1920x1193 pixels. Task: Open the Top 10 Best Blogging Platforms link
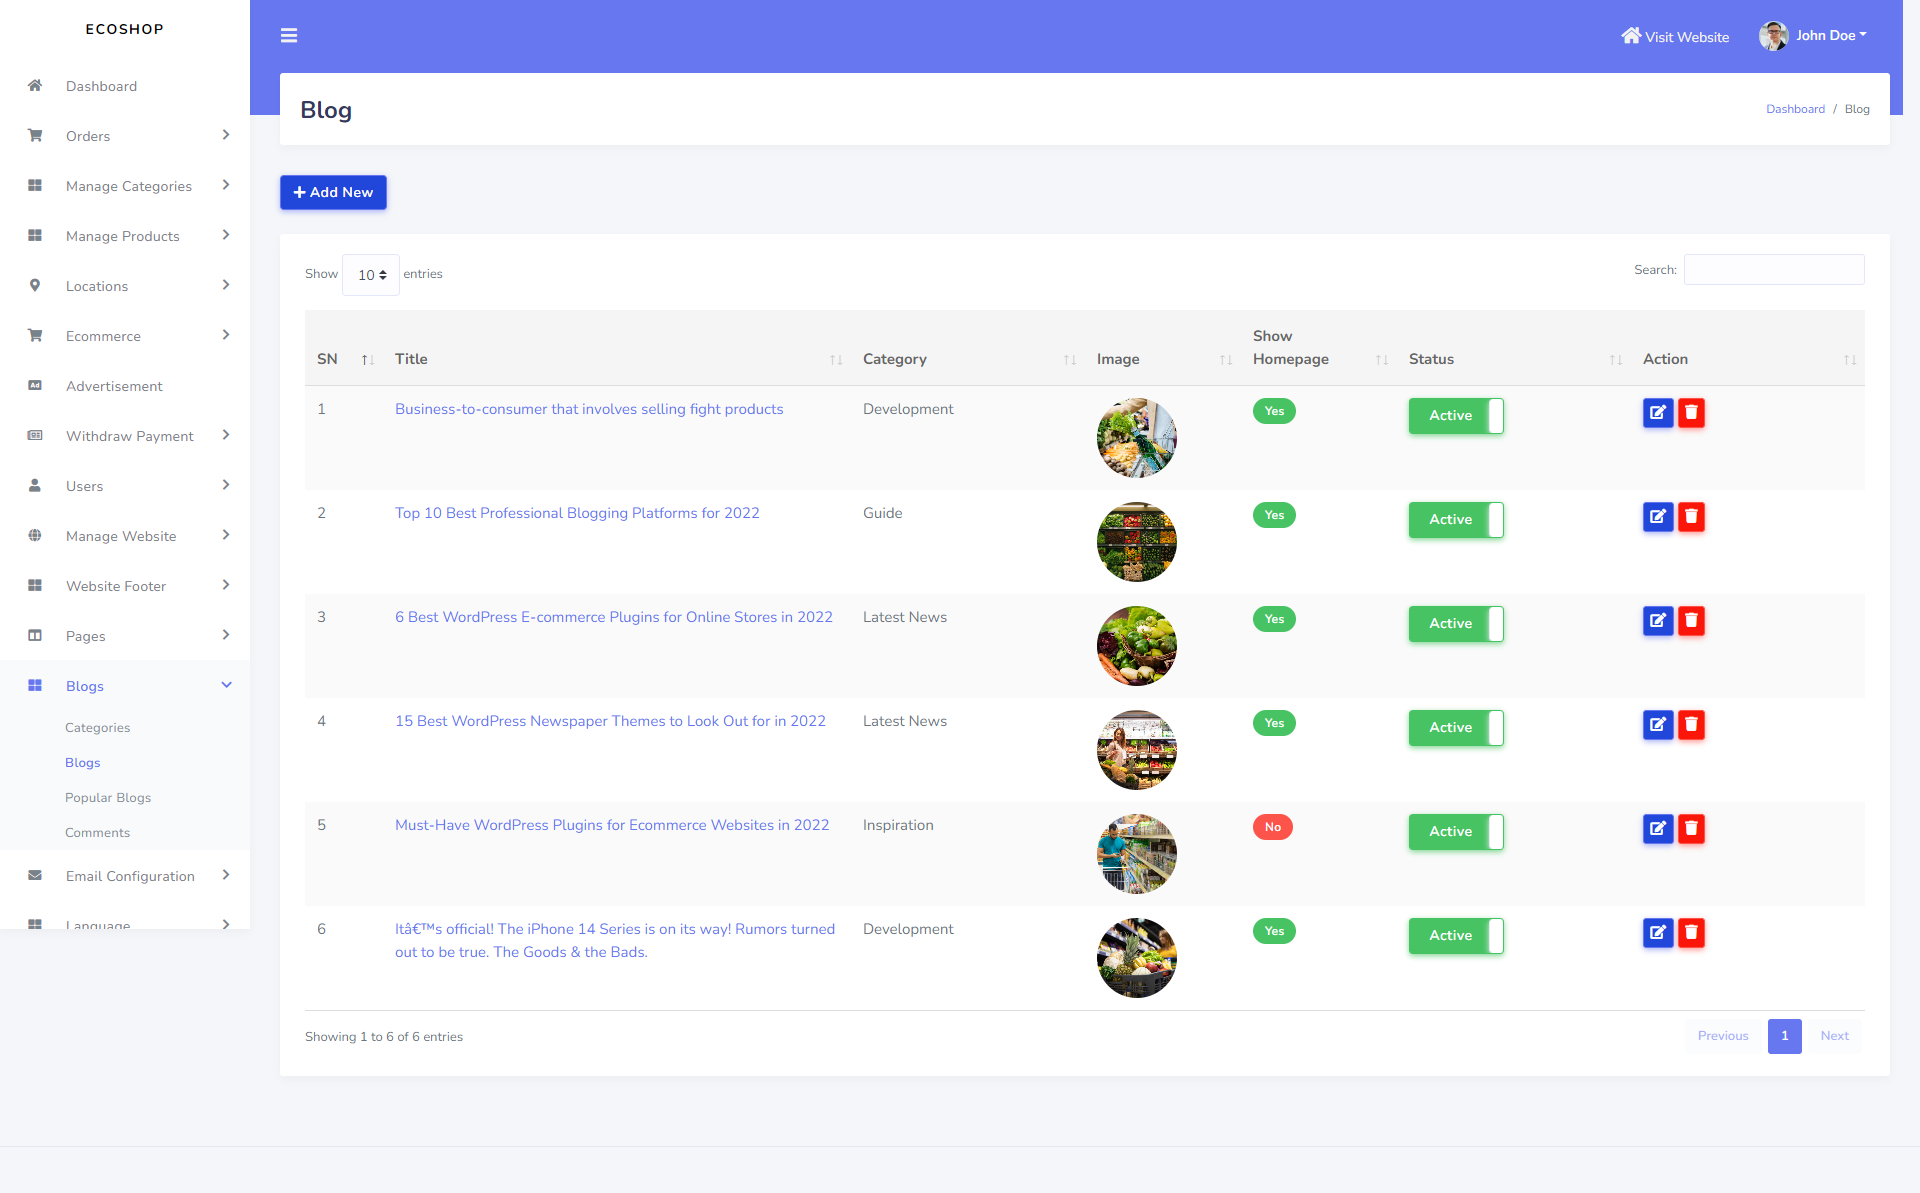[x=577, y=513]
